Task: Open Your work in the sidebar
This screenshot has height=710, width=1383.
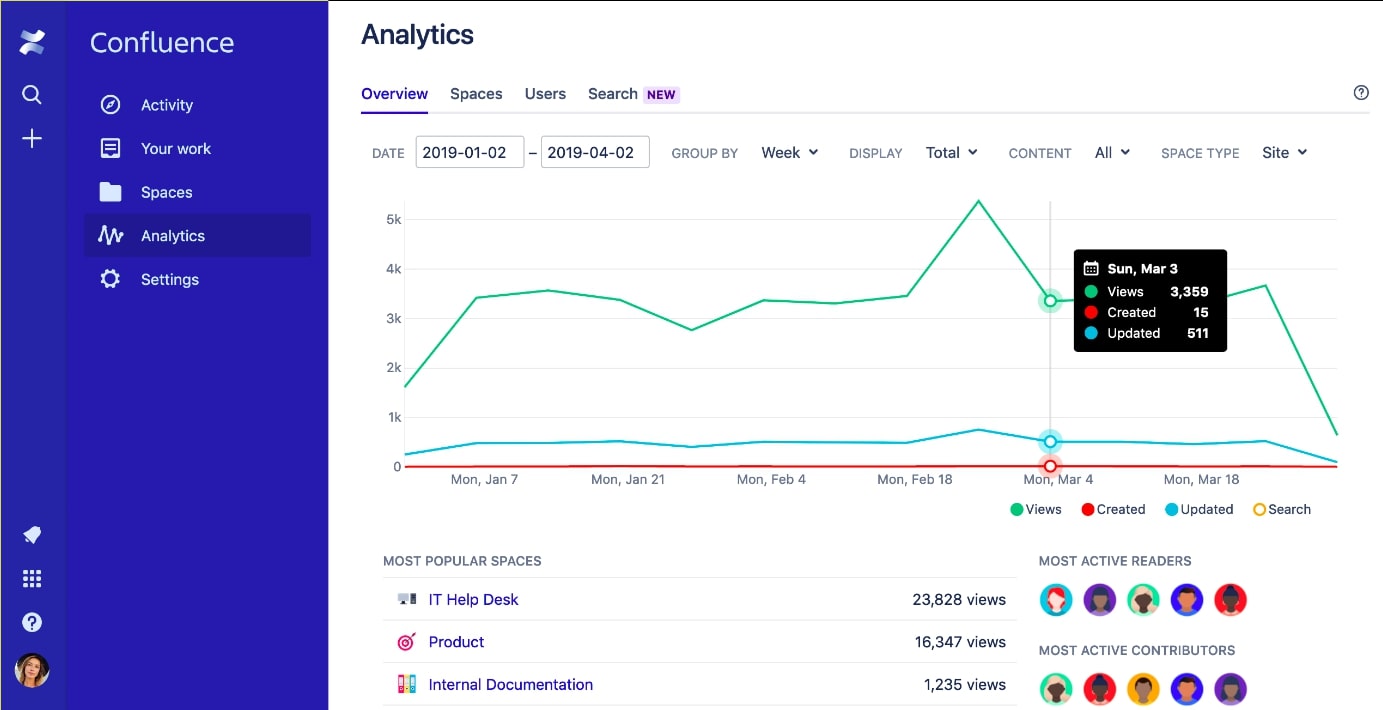Action: tap(197, 148)
